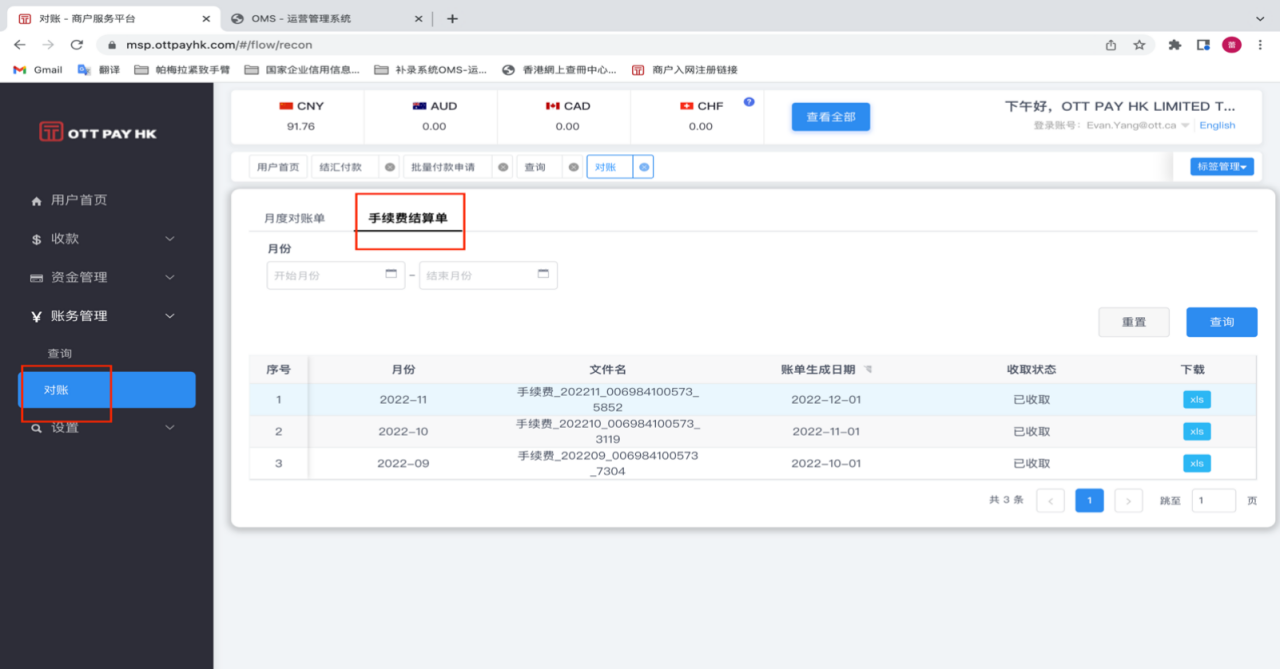
Task: Switch language to English
Action: (1217, 125)
